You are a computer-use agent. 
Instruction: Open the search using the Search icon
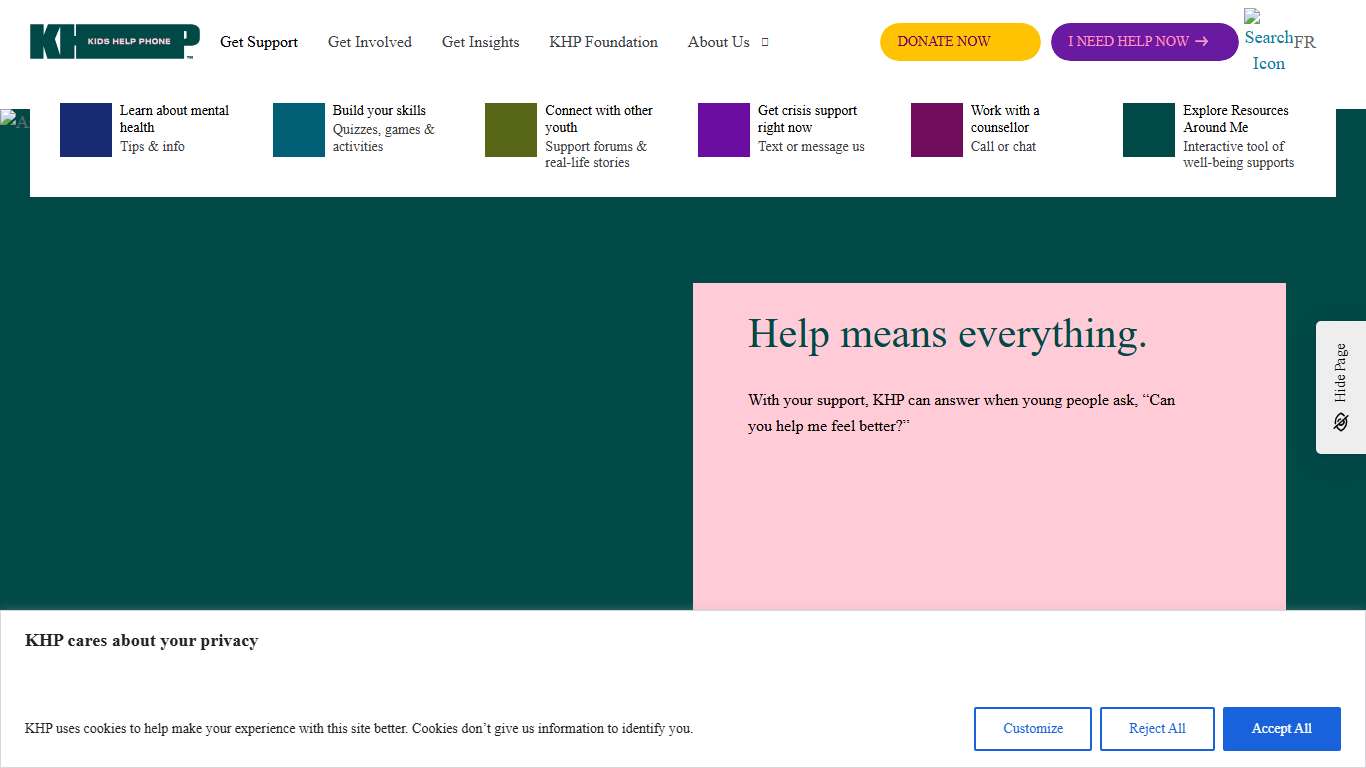click(1266, 37)
